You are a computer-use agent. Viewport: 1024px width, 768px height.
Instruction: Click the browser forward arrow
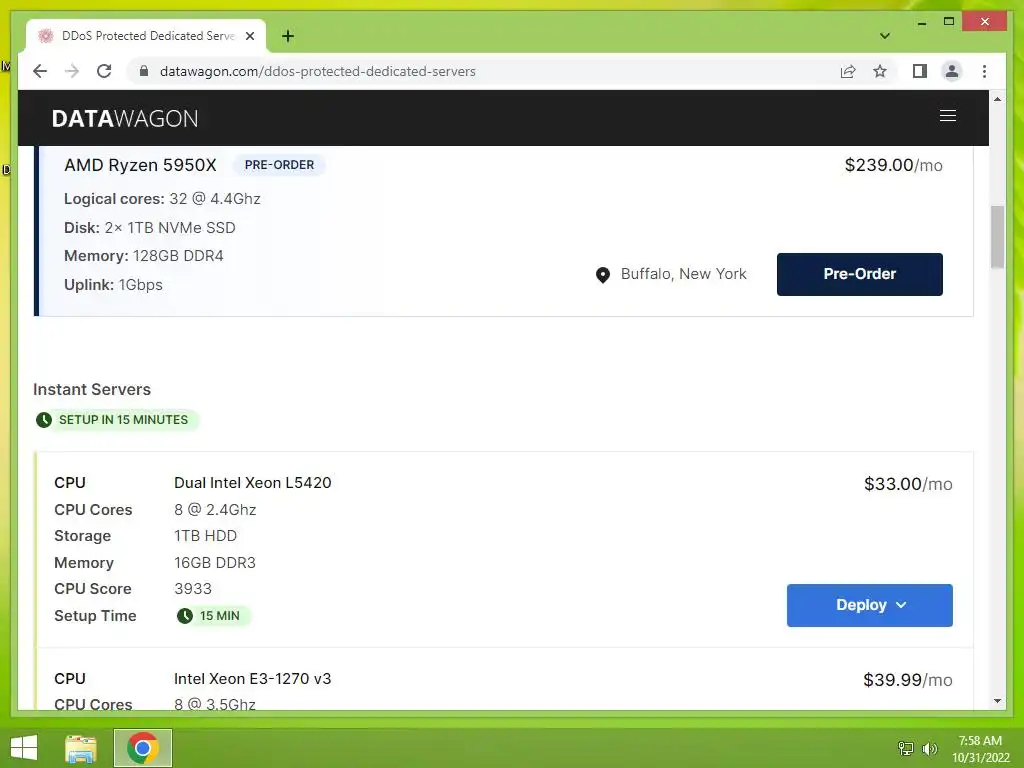(x=72, y=71)
